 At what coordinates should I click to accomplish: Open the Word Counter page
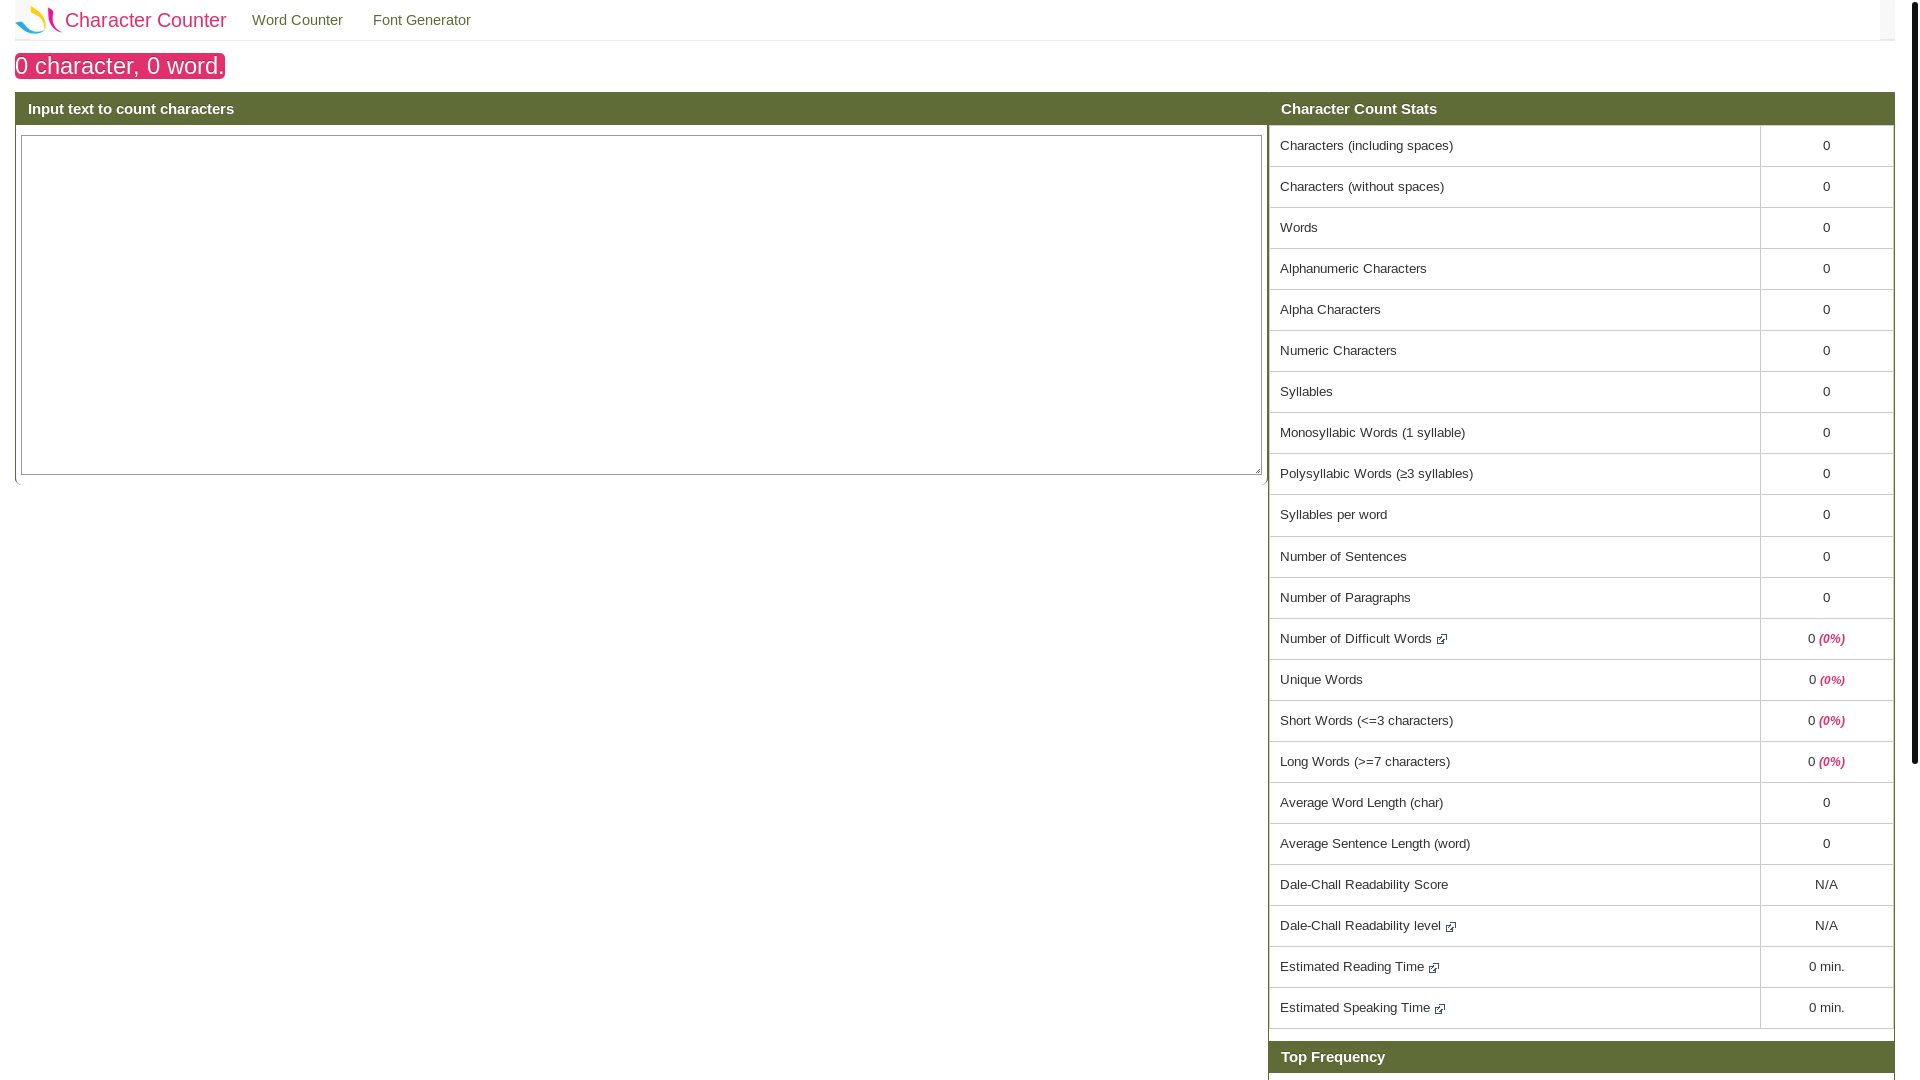click(x=297, y=20)
